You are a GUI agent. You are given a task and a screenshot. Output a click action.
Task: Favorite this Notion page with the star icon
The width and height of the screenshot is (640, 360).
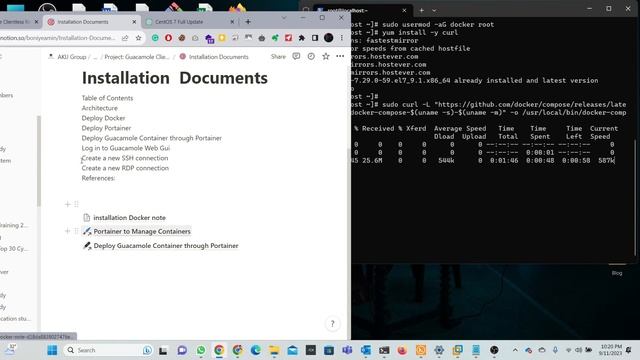(x=326, y=56)
